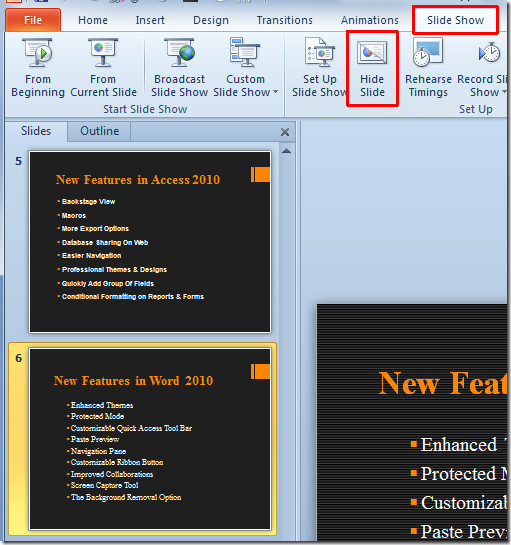Viewport: 511px width, 545px height.
Task: Open the Animations tab
Action: pyautogui.click(x=370, y=20)
